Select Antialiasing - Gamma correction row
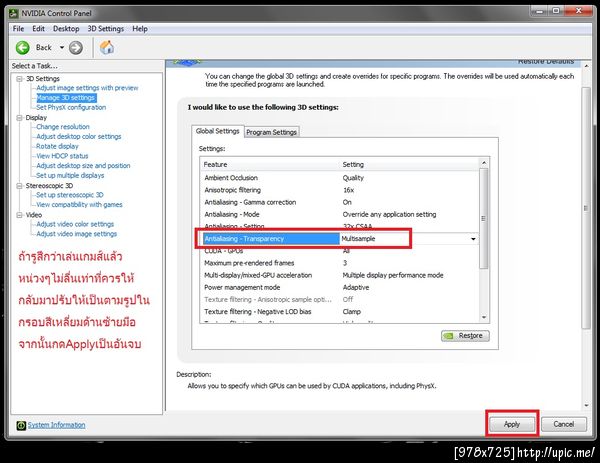 point(340,202)
